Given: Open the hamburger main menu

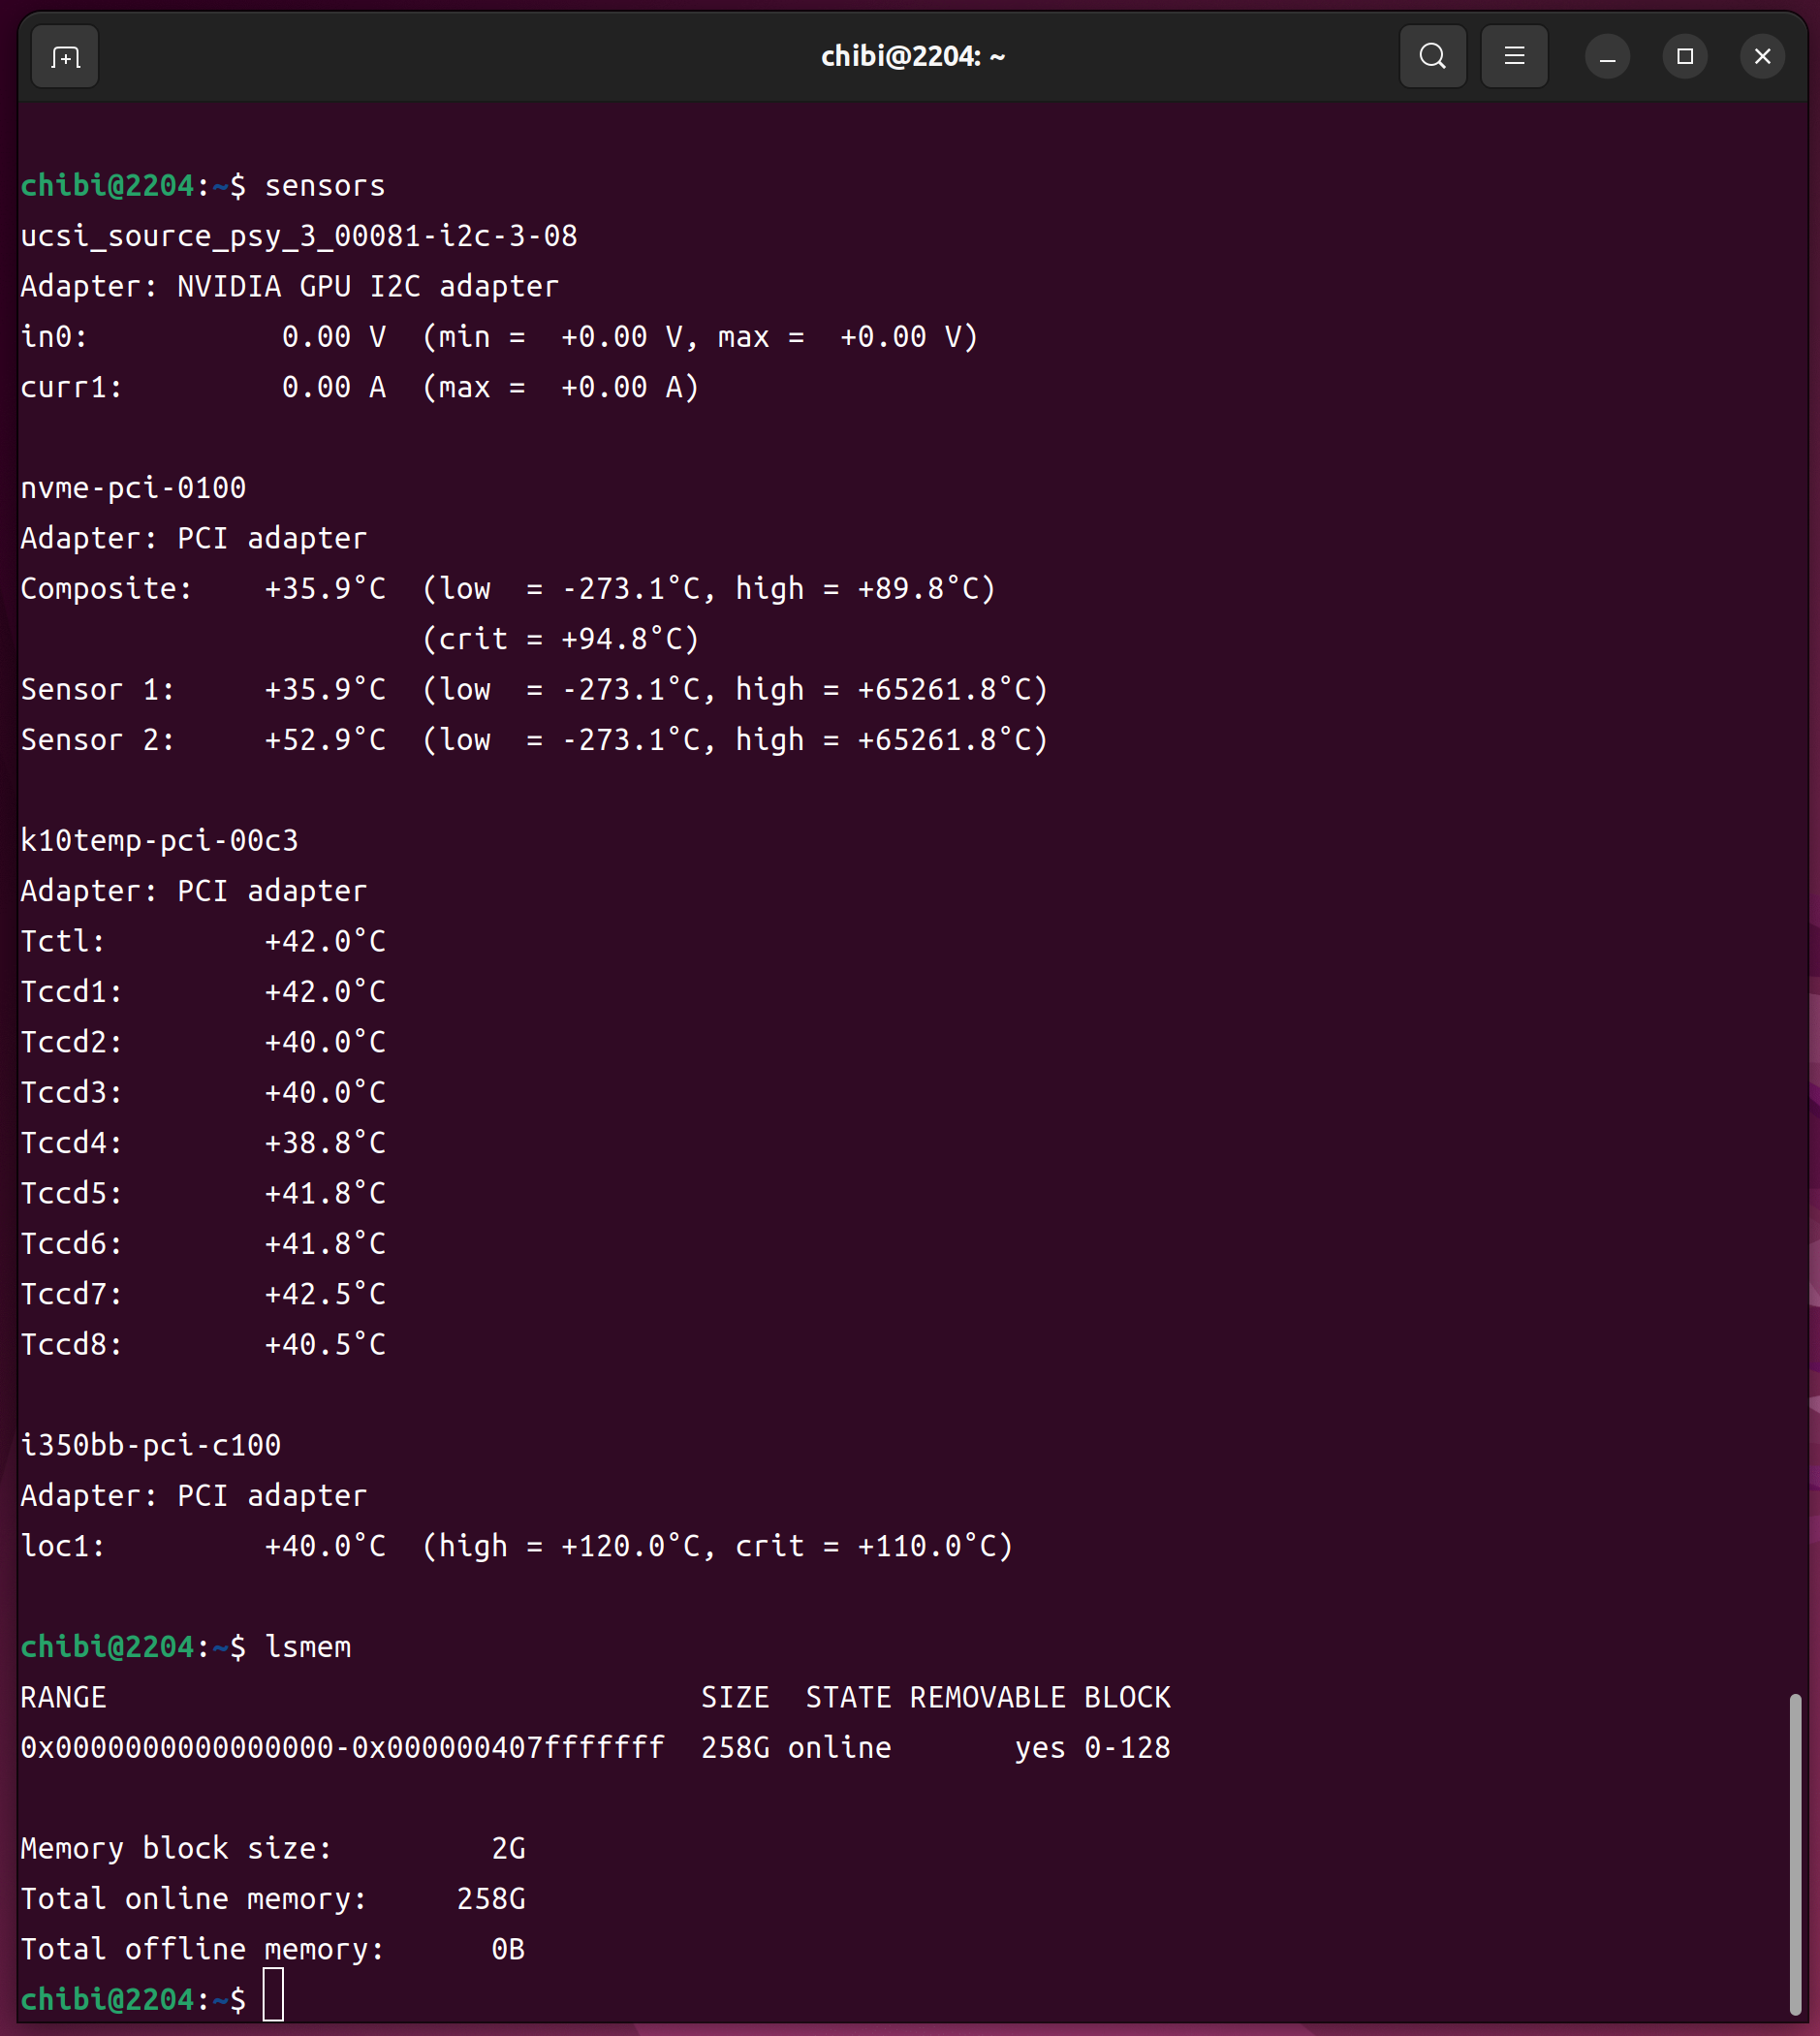Looking at the screenshot, I should tap(1514, 57).
